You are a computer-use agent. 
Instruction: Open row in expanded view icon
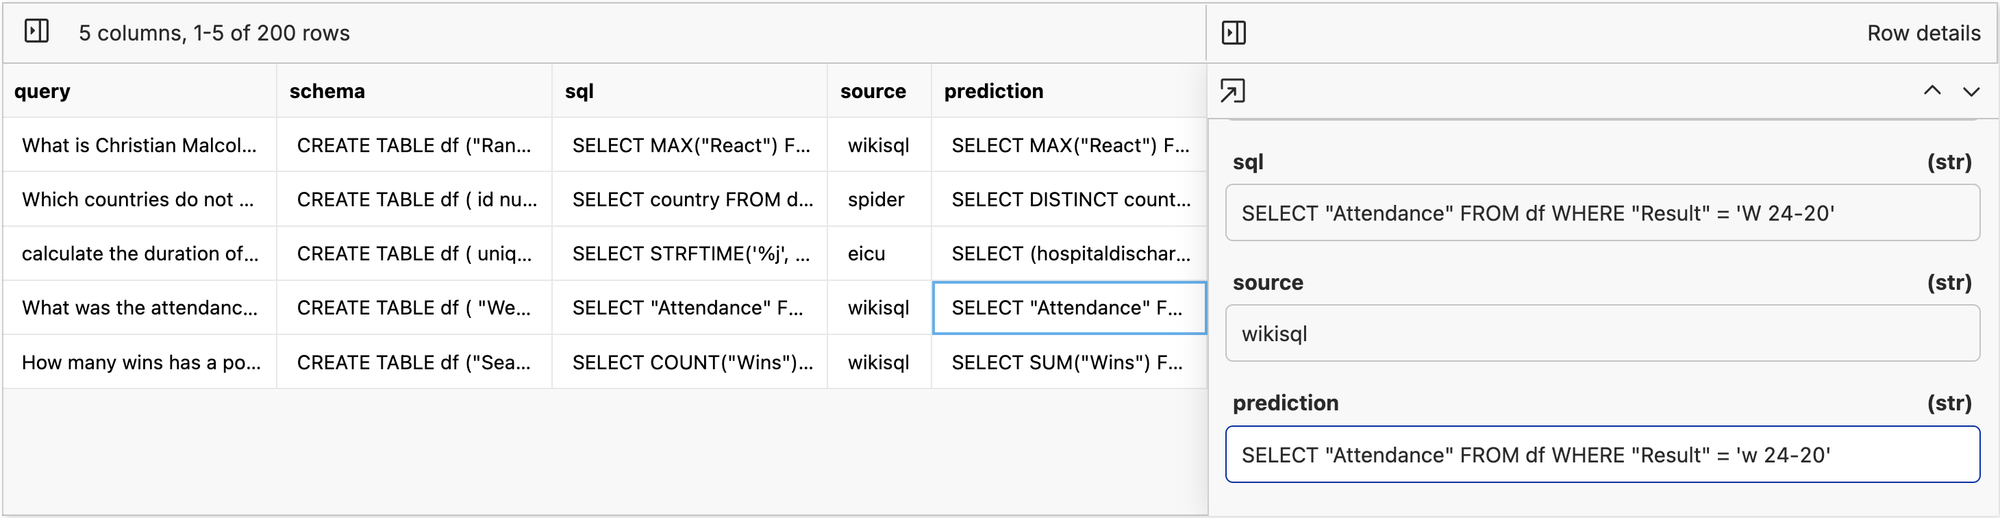(x=1233, y=91)
